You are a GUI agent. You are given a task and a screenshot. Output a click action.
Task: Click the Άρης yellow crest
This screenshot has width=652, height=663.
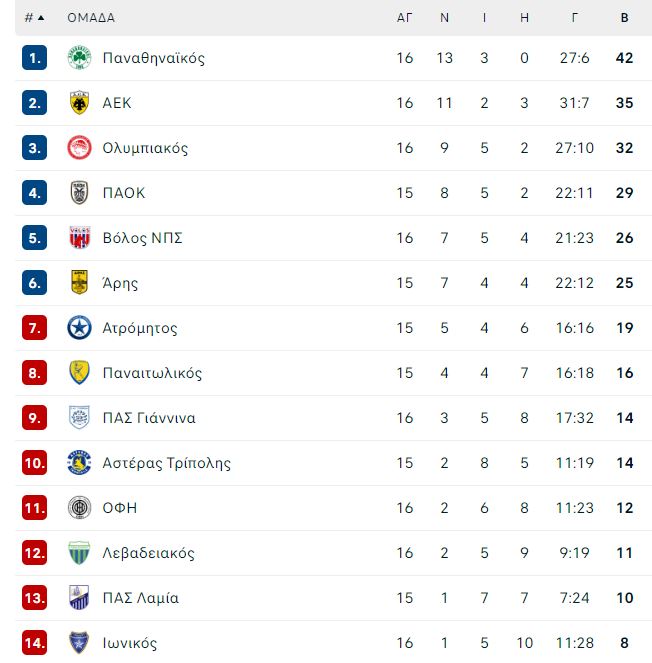79,282
